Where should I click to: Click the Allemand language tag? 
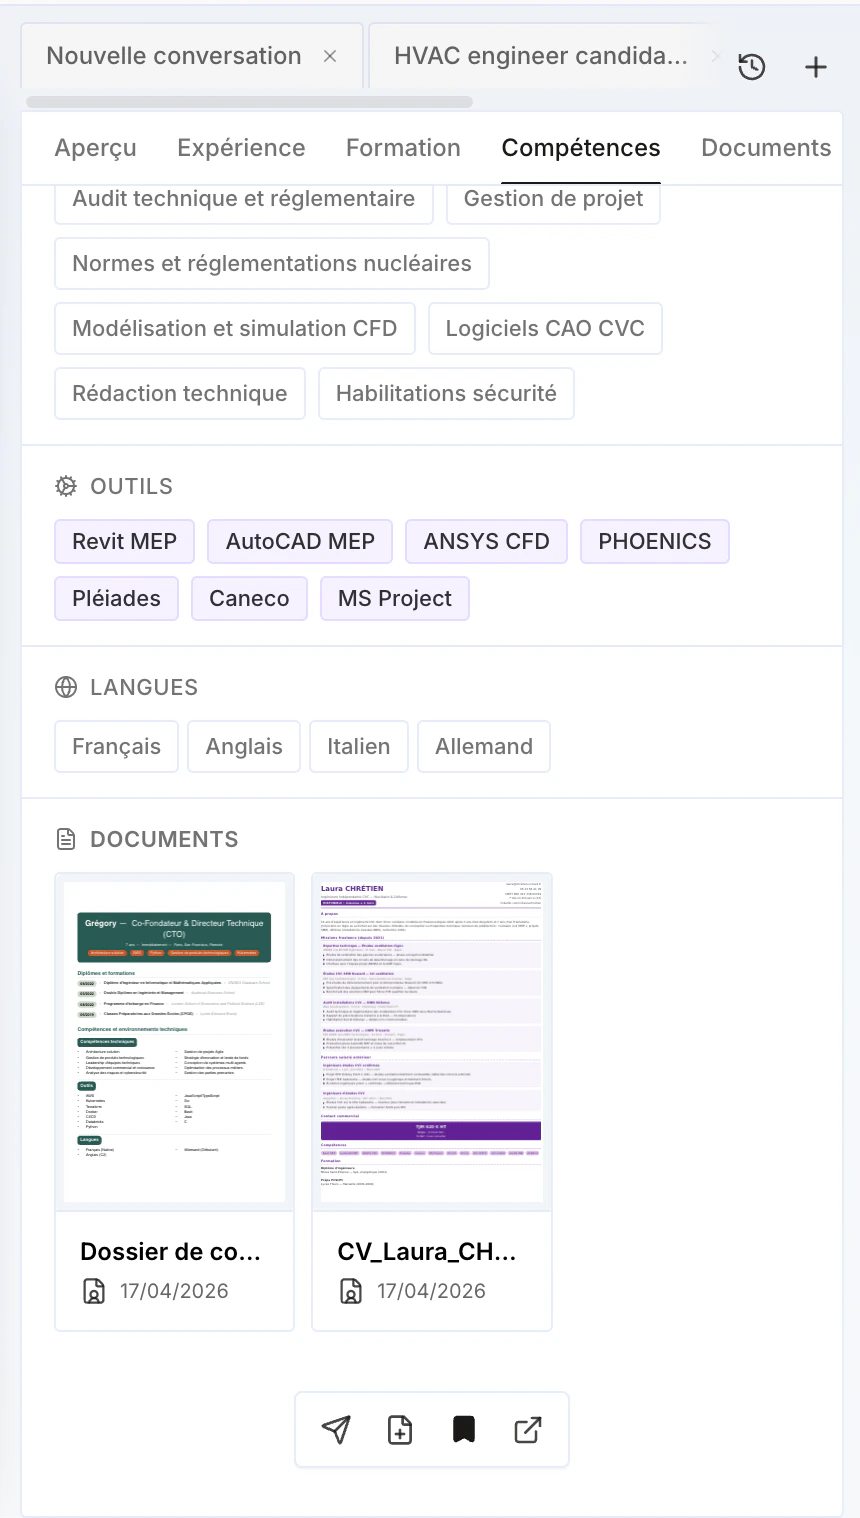484,746
